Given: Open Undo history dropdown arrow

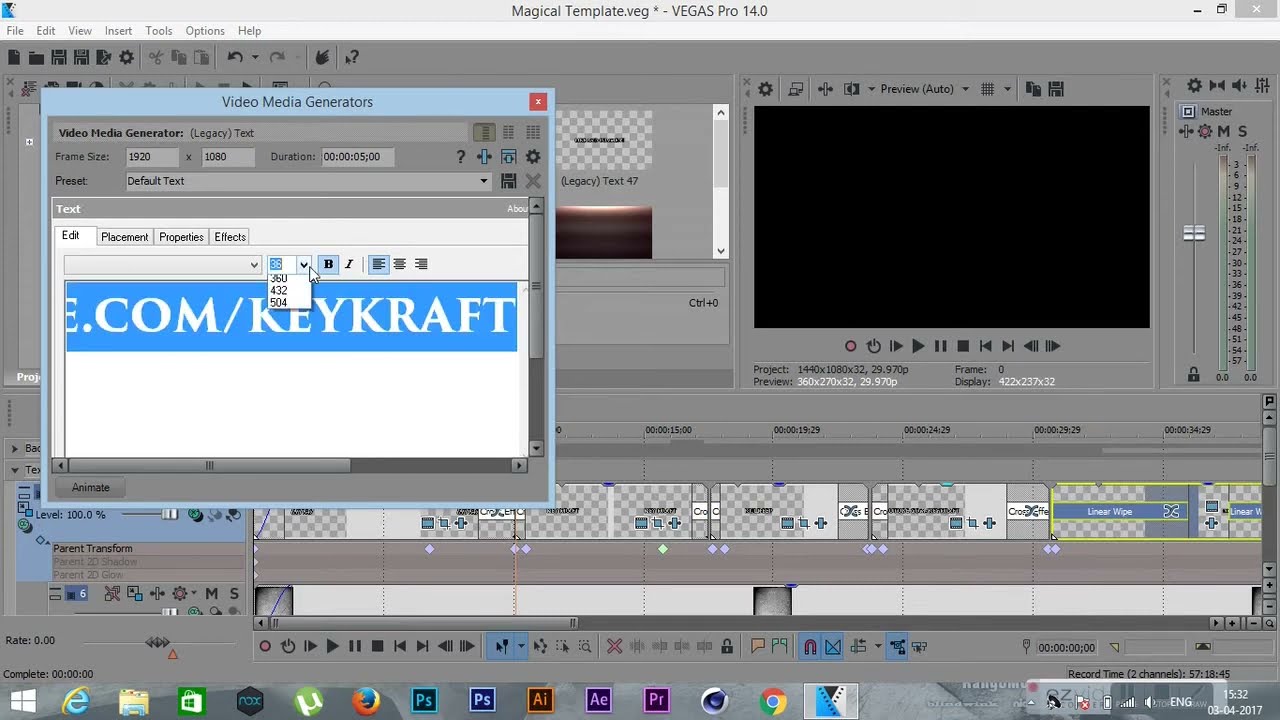Looking at the screenshot, I should coord(255,58).
